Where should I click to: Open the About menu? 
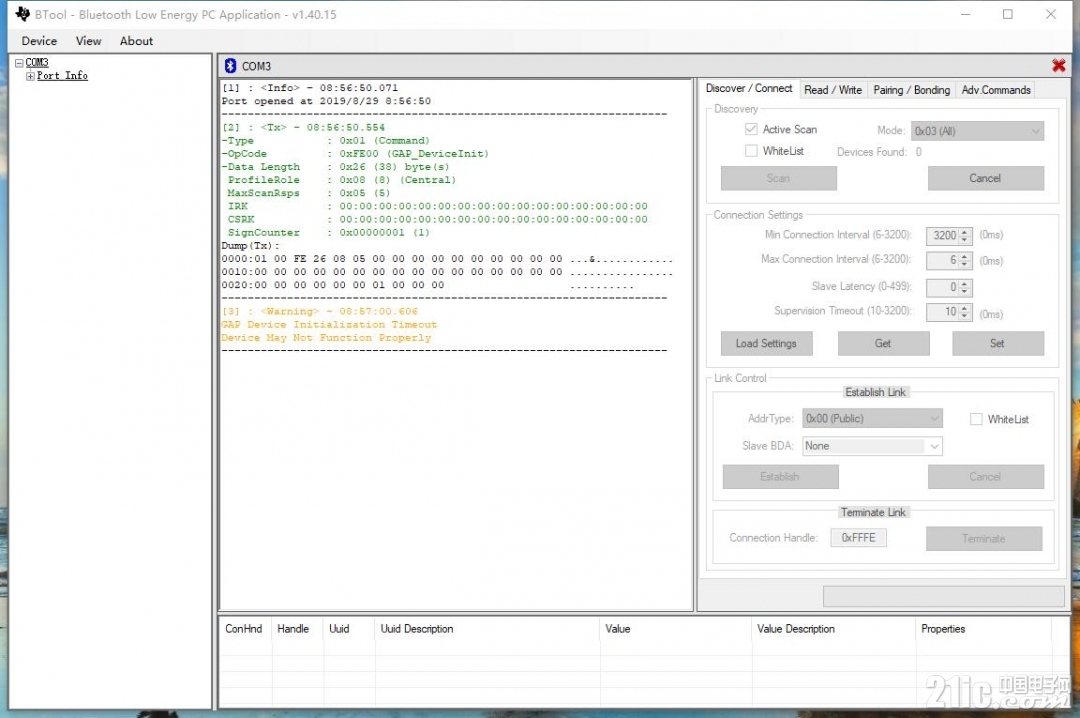(x=136, y=41)
